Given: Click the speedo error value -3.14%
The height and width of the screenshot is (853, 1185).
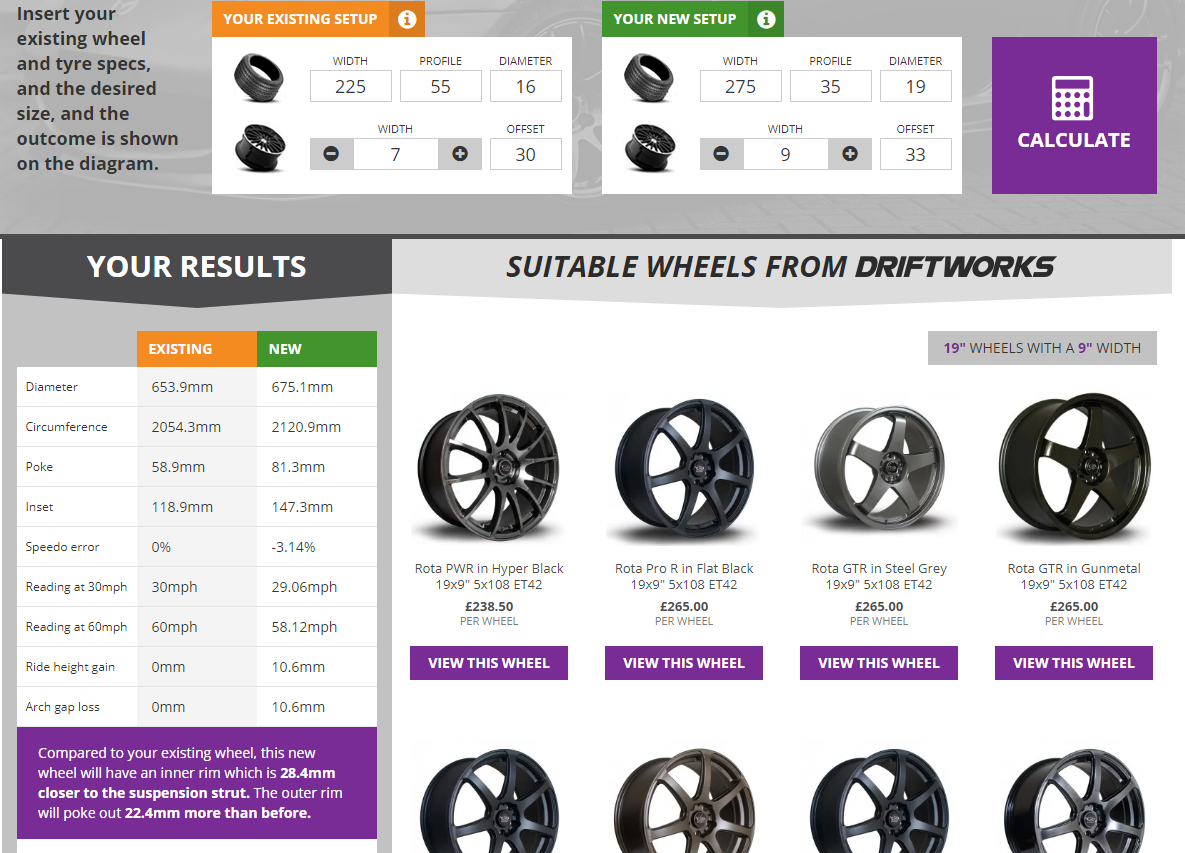Looking at the screenshot, I should 293,547.
